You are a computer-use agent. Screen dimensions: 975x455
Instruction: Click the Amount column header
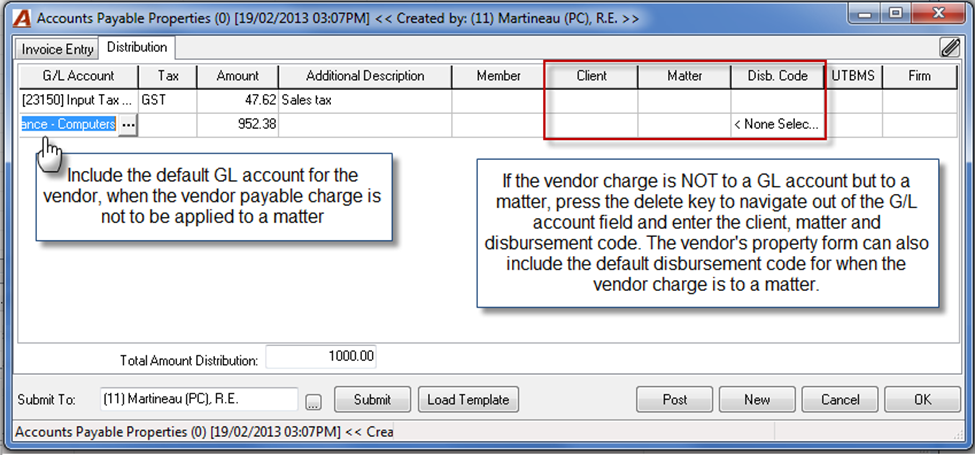[238, 76]
